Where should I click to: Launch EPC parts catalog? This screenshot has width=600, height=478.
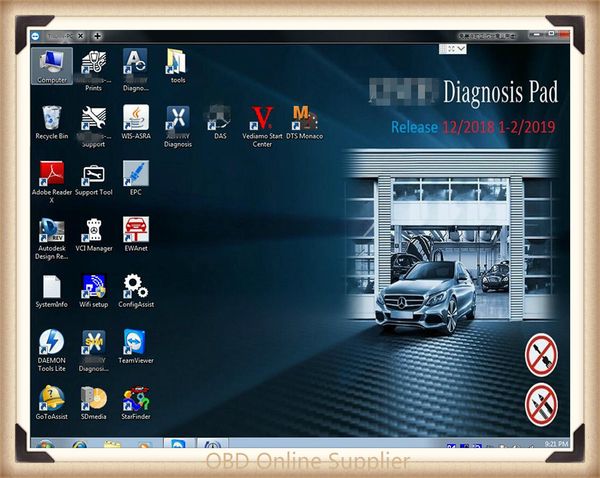[x=136, y=178]
